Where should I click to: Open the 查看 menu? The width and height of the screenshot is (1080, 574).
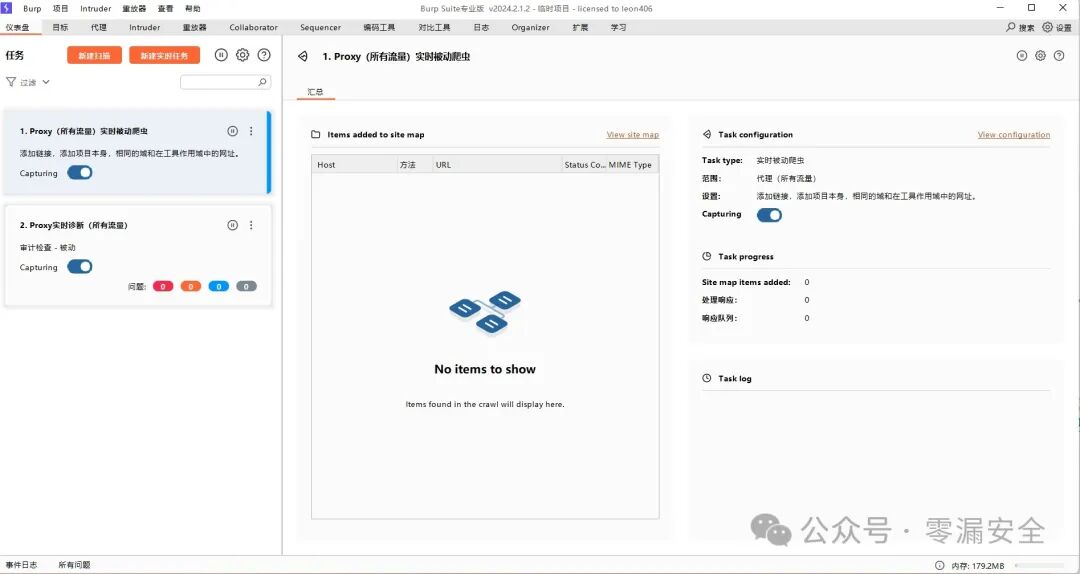point(165,9)
